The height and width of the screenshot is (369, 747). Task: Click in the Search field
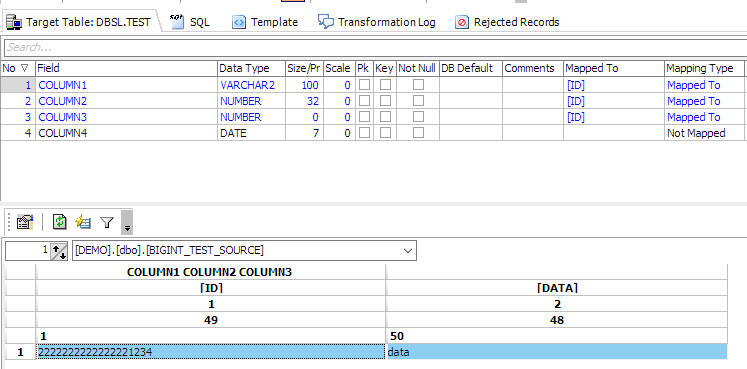(x=375, y=48)
